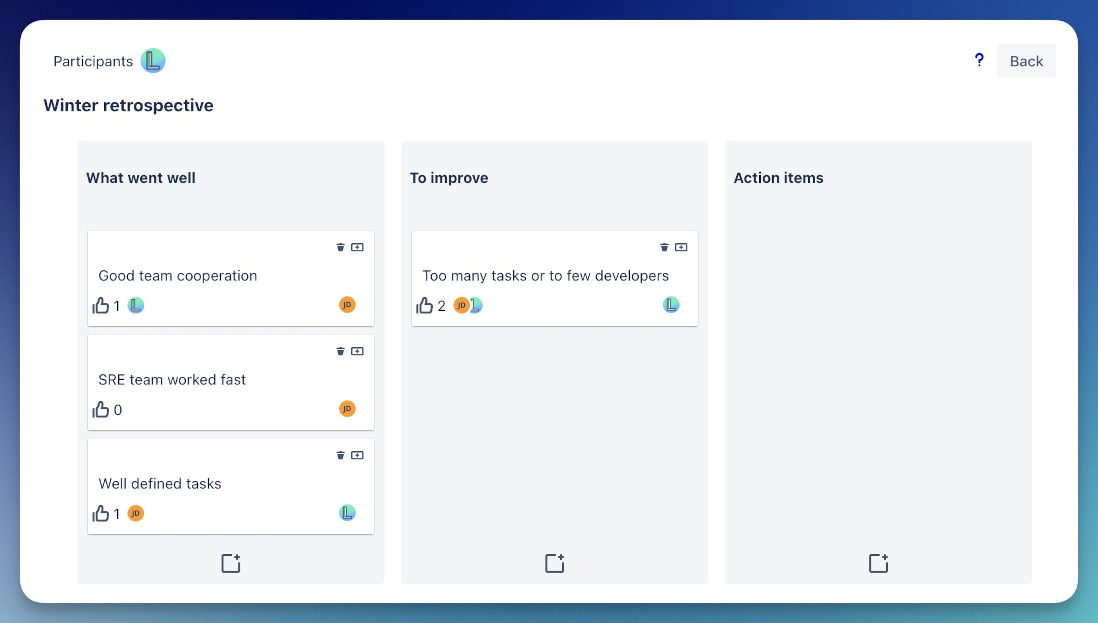
Task: Click JD author avatar on SRE team card
Action: [x=347, y=409]
